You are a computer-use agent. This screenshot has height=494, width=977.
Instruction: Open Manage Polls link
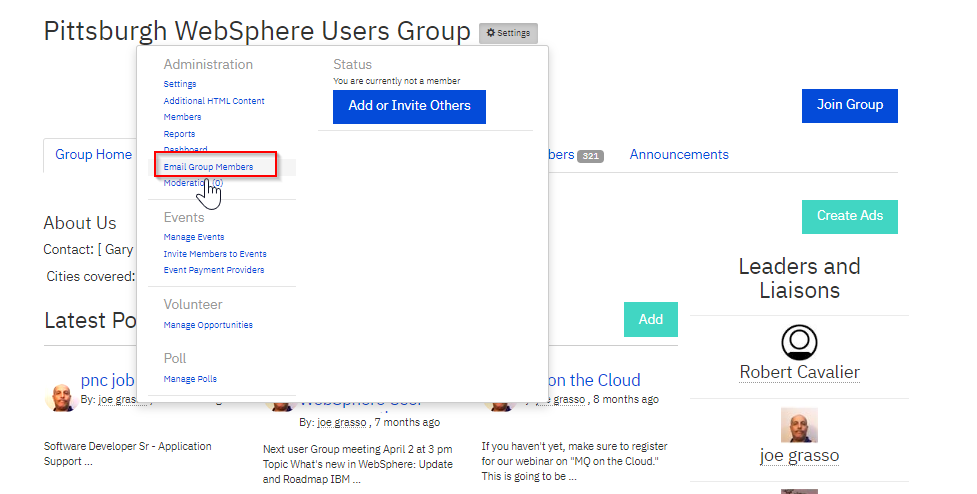190,379
